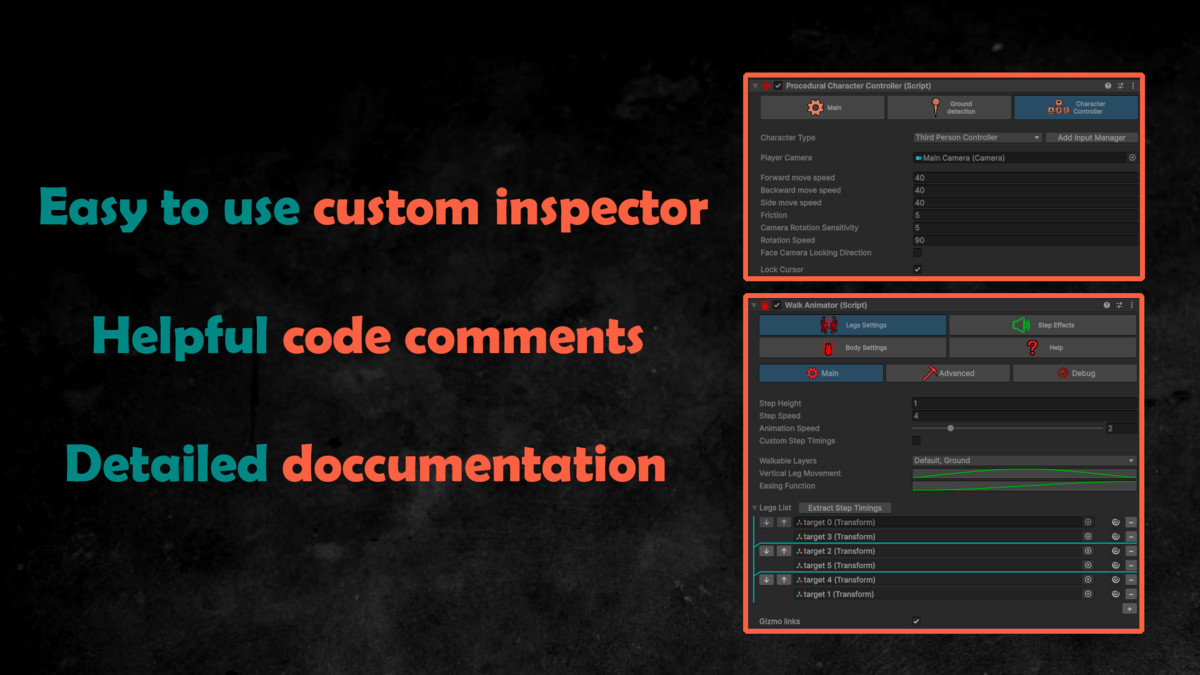Open presets icon in Walk Animator header
The image size is (1200, 675).
click(1120, 305)
